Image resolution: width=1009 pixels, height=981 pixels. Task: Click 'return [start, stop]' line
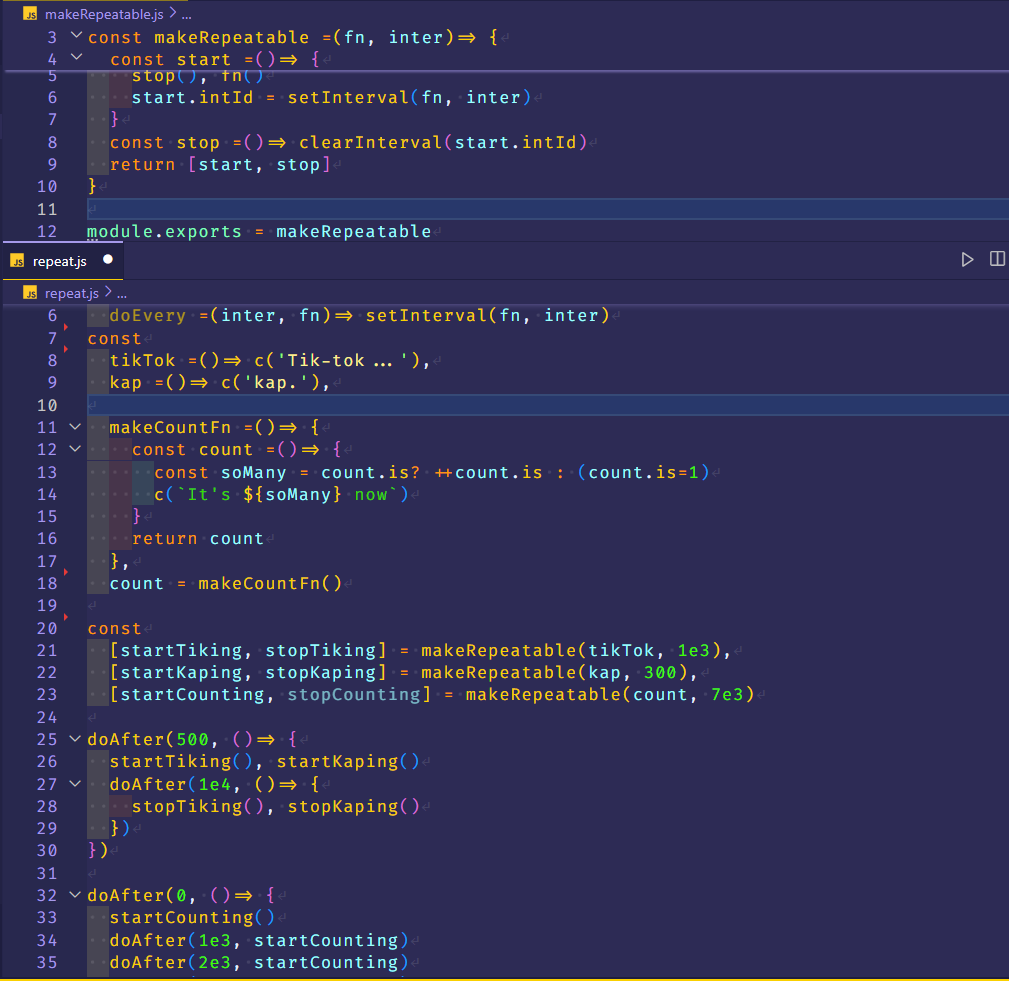pos(220,164)
